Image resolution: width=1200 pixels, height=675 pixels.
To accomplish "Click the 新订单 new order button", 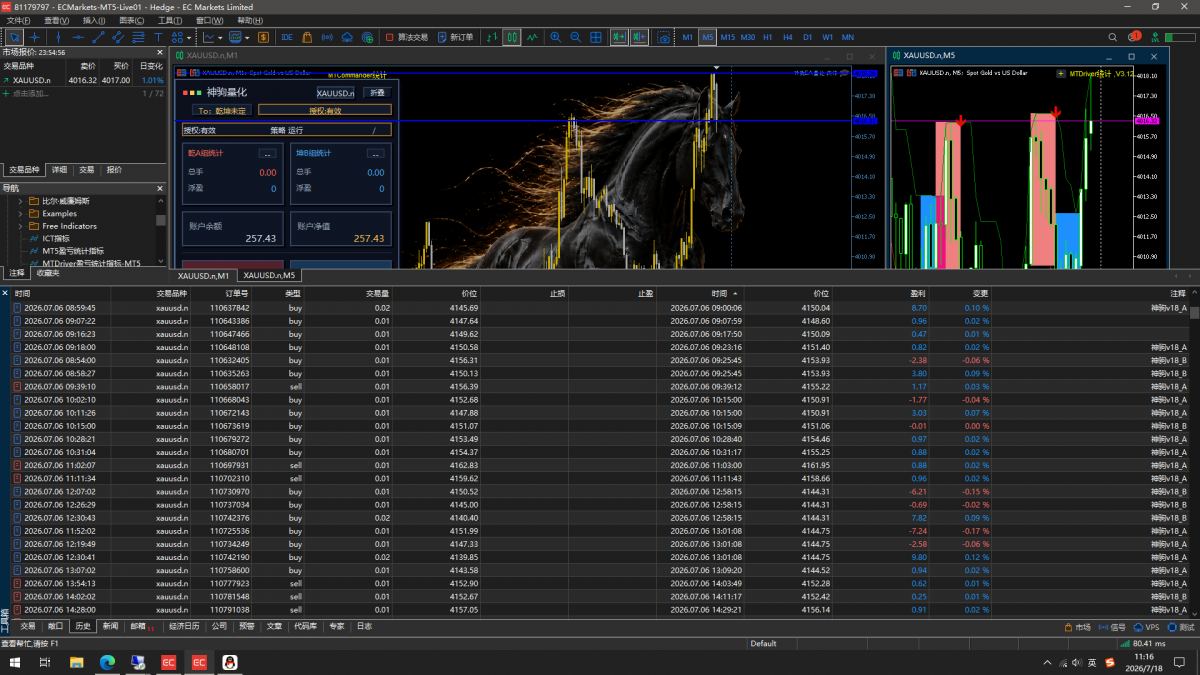I will [x=455, y=37].
